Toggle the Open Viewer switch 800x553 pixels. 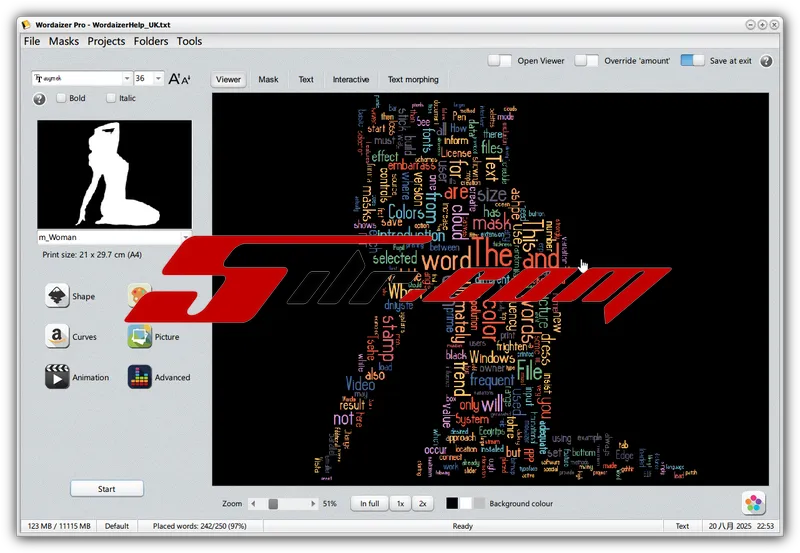pyautogui.click(x=499, y=61)
